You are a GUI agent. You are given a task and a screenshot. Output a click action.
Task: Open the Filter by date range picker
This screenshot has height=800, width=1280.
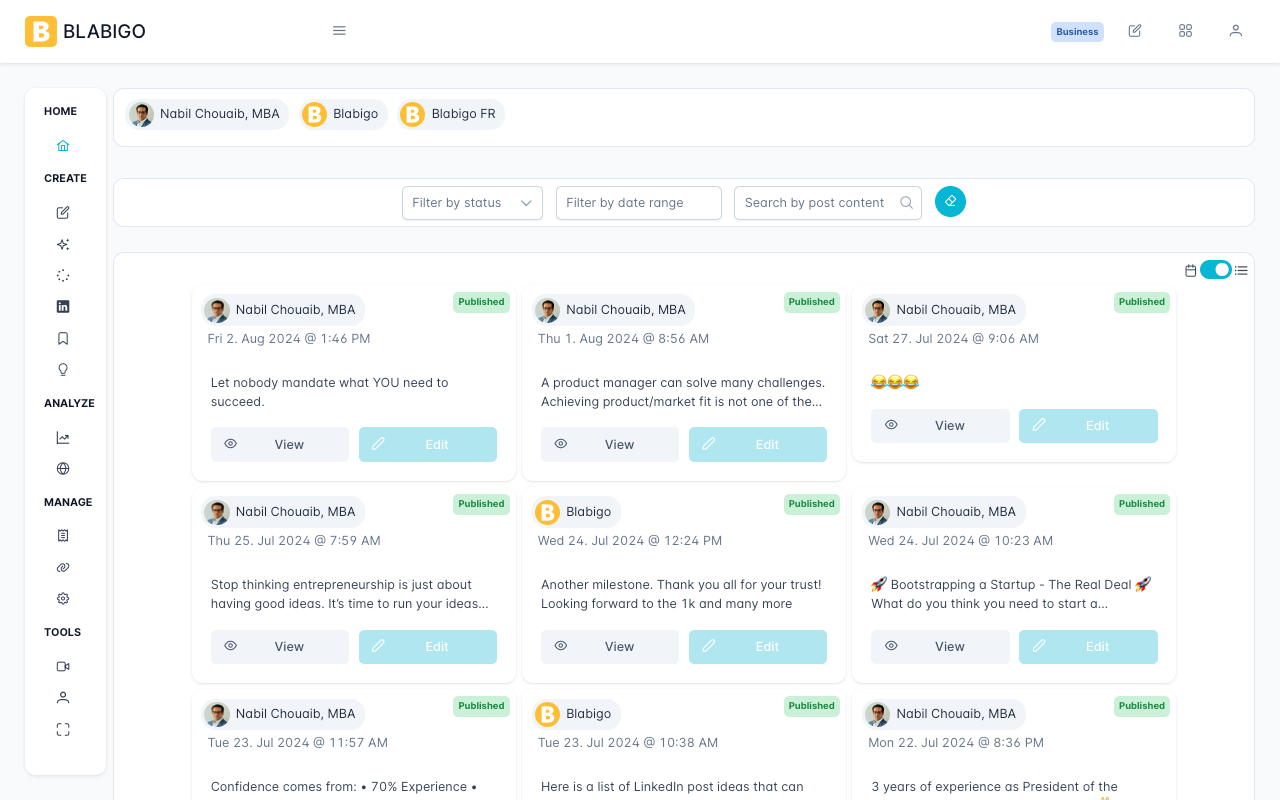(639, 203)
